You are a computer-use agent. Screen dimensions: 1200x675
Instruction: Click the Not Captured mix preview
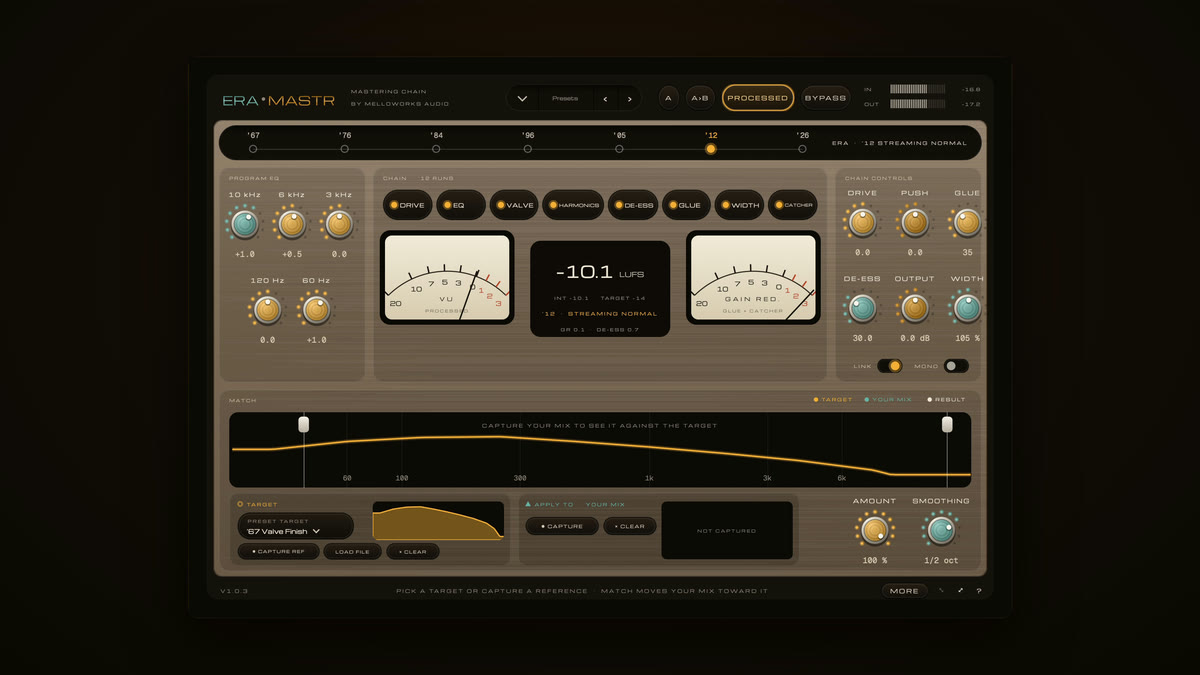[727, 530]
